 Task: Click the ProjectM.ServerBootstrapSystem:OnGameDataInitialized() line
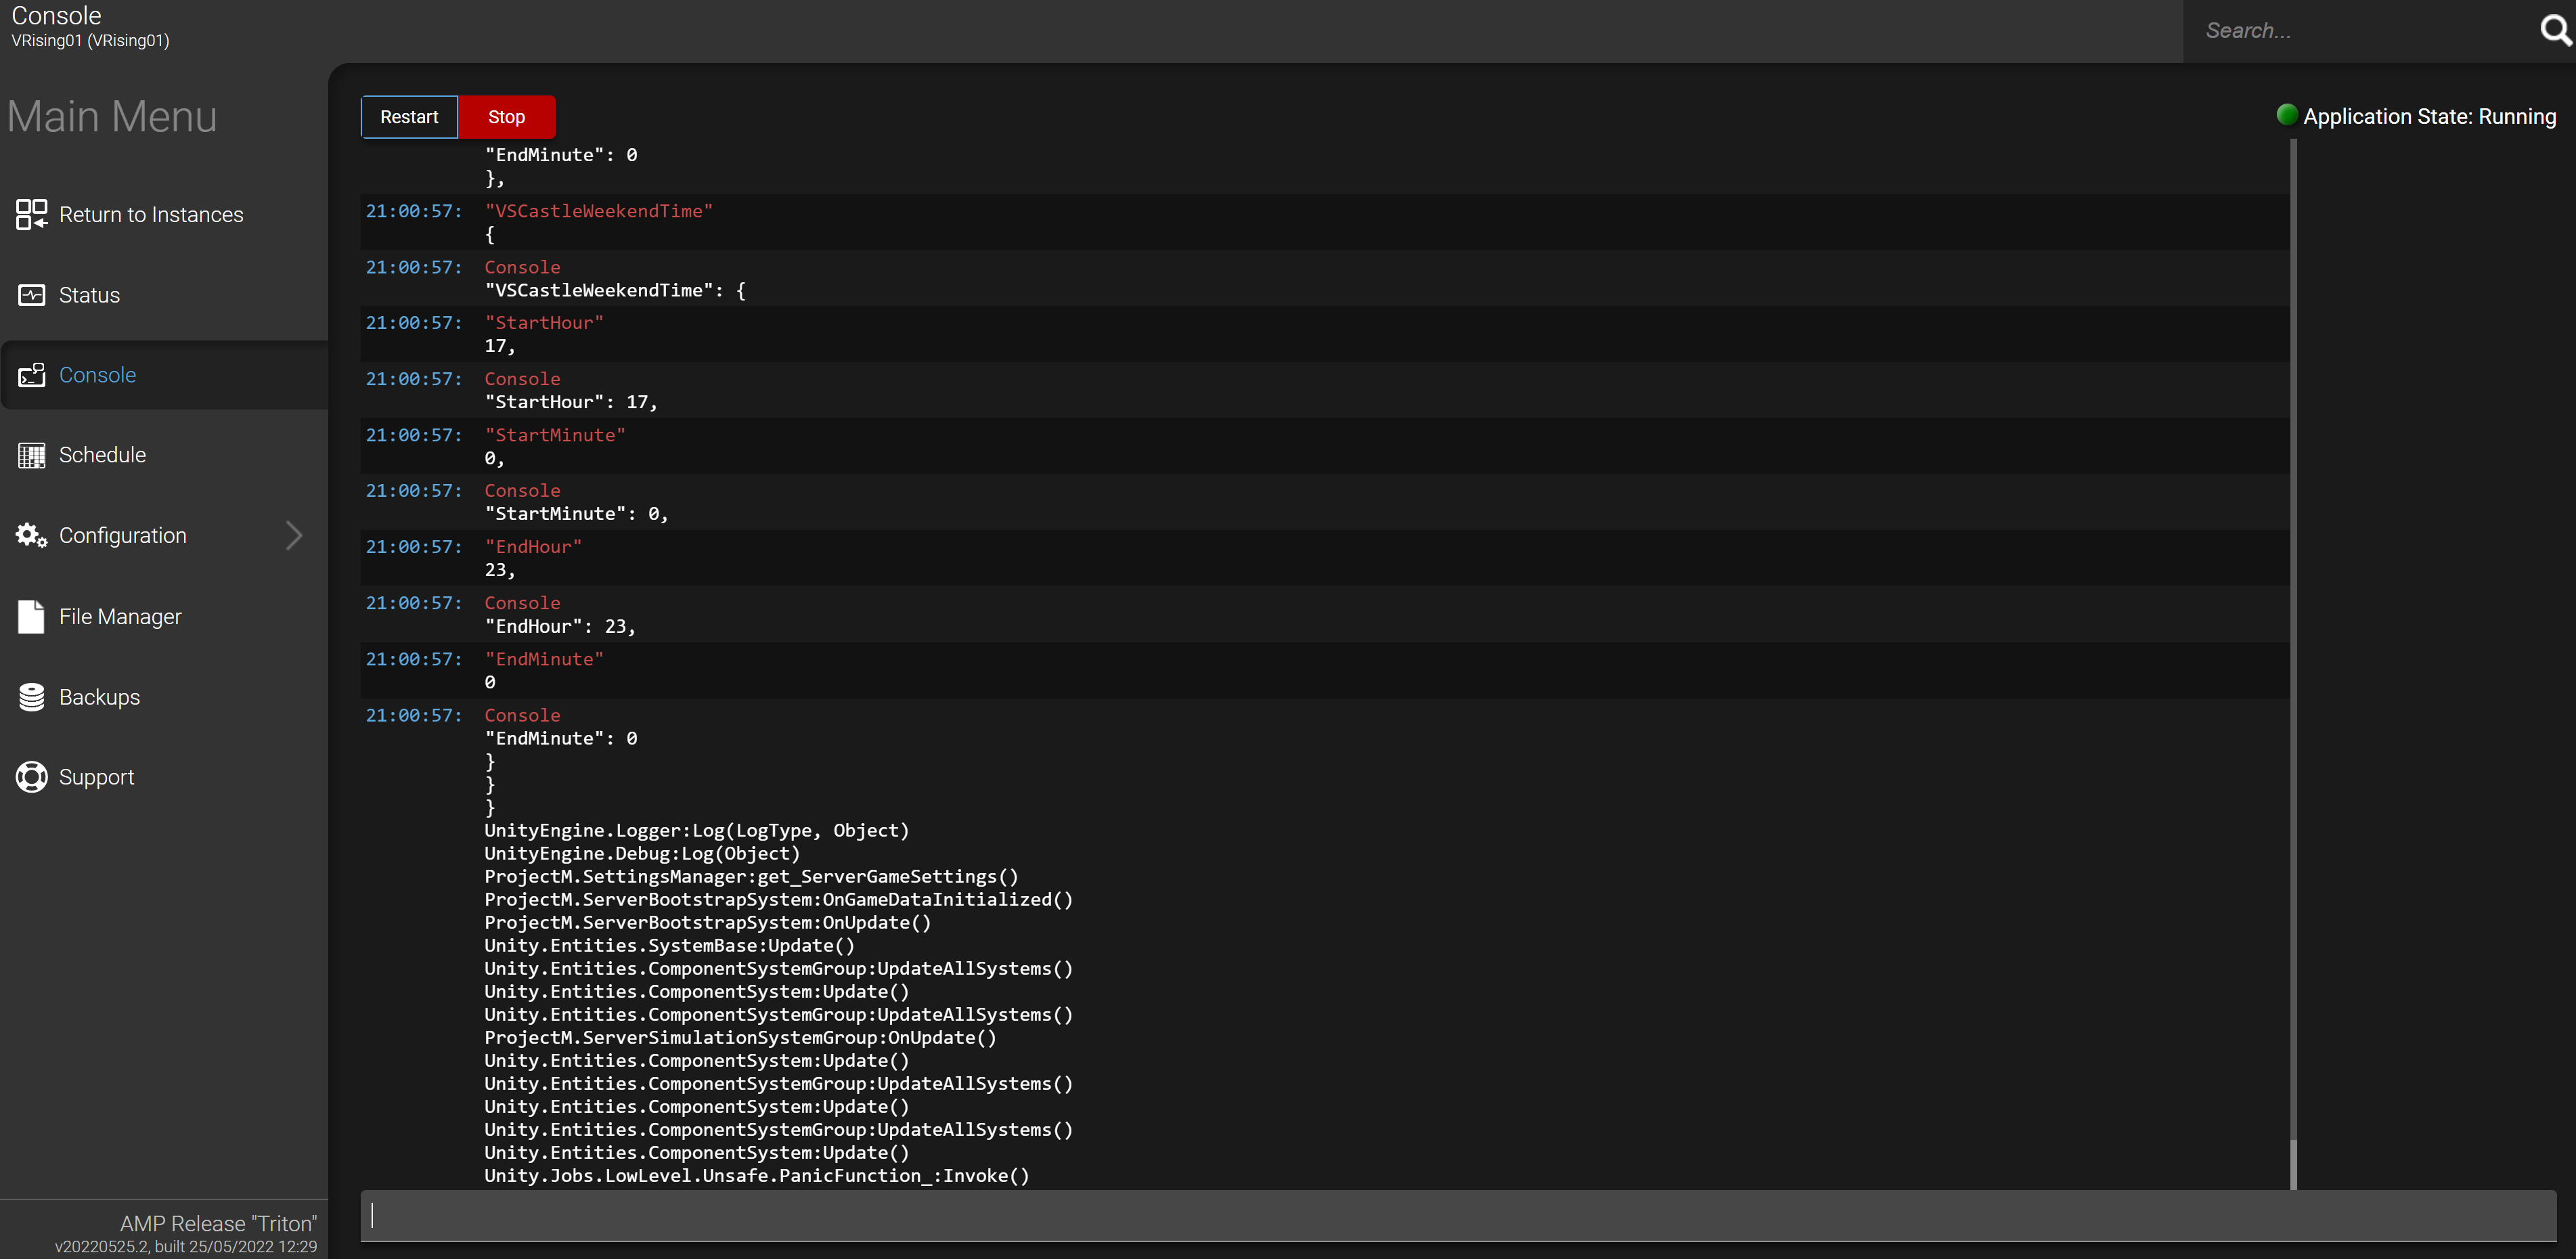(778, 899)
